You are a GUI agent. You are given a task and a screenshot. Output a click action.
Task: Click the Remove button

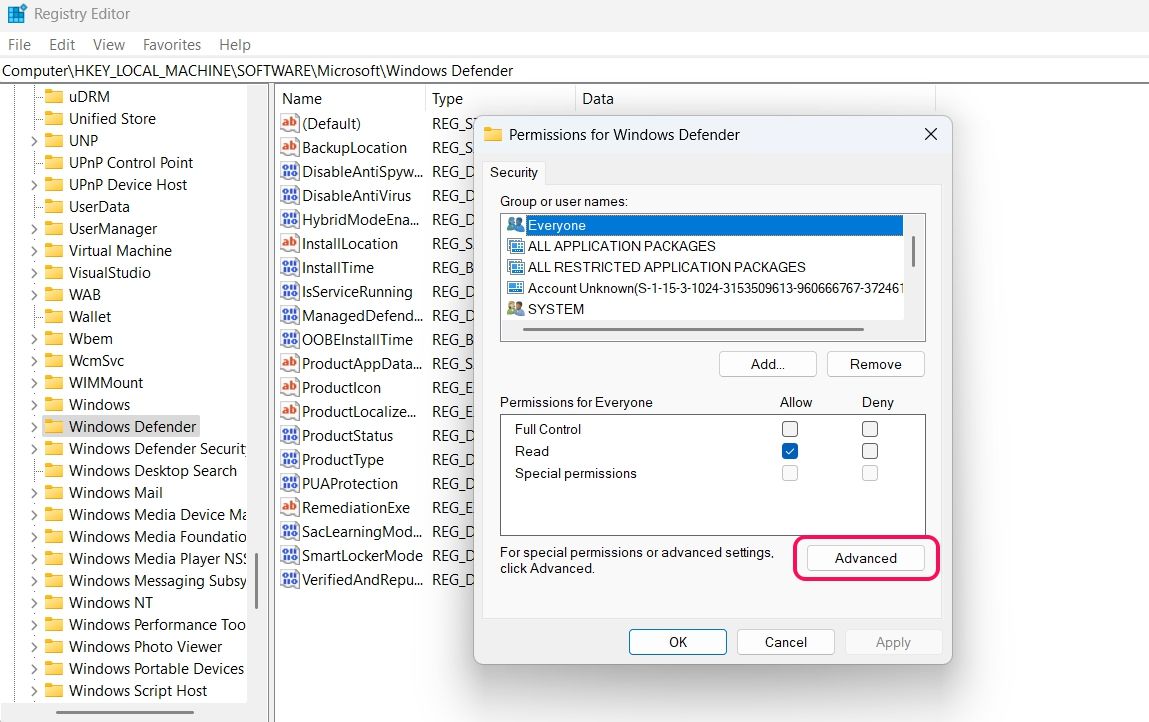tap(876, 364)
